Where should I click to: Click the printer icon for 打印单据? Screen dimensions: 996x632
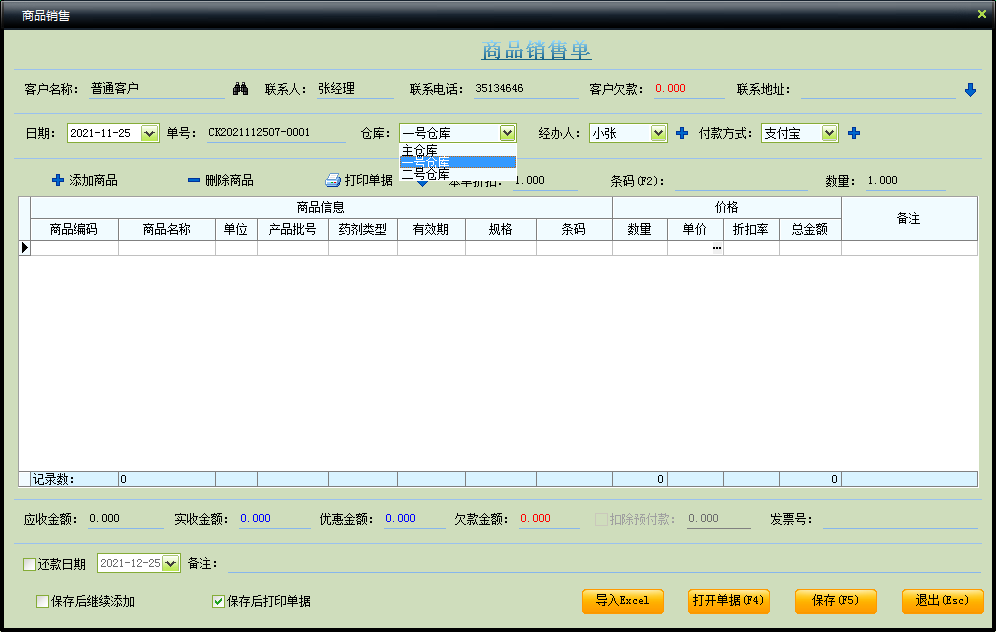333,180
